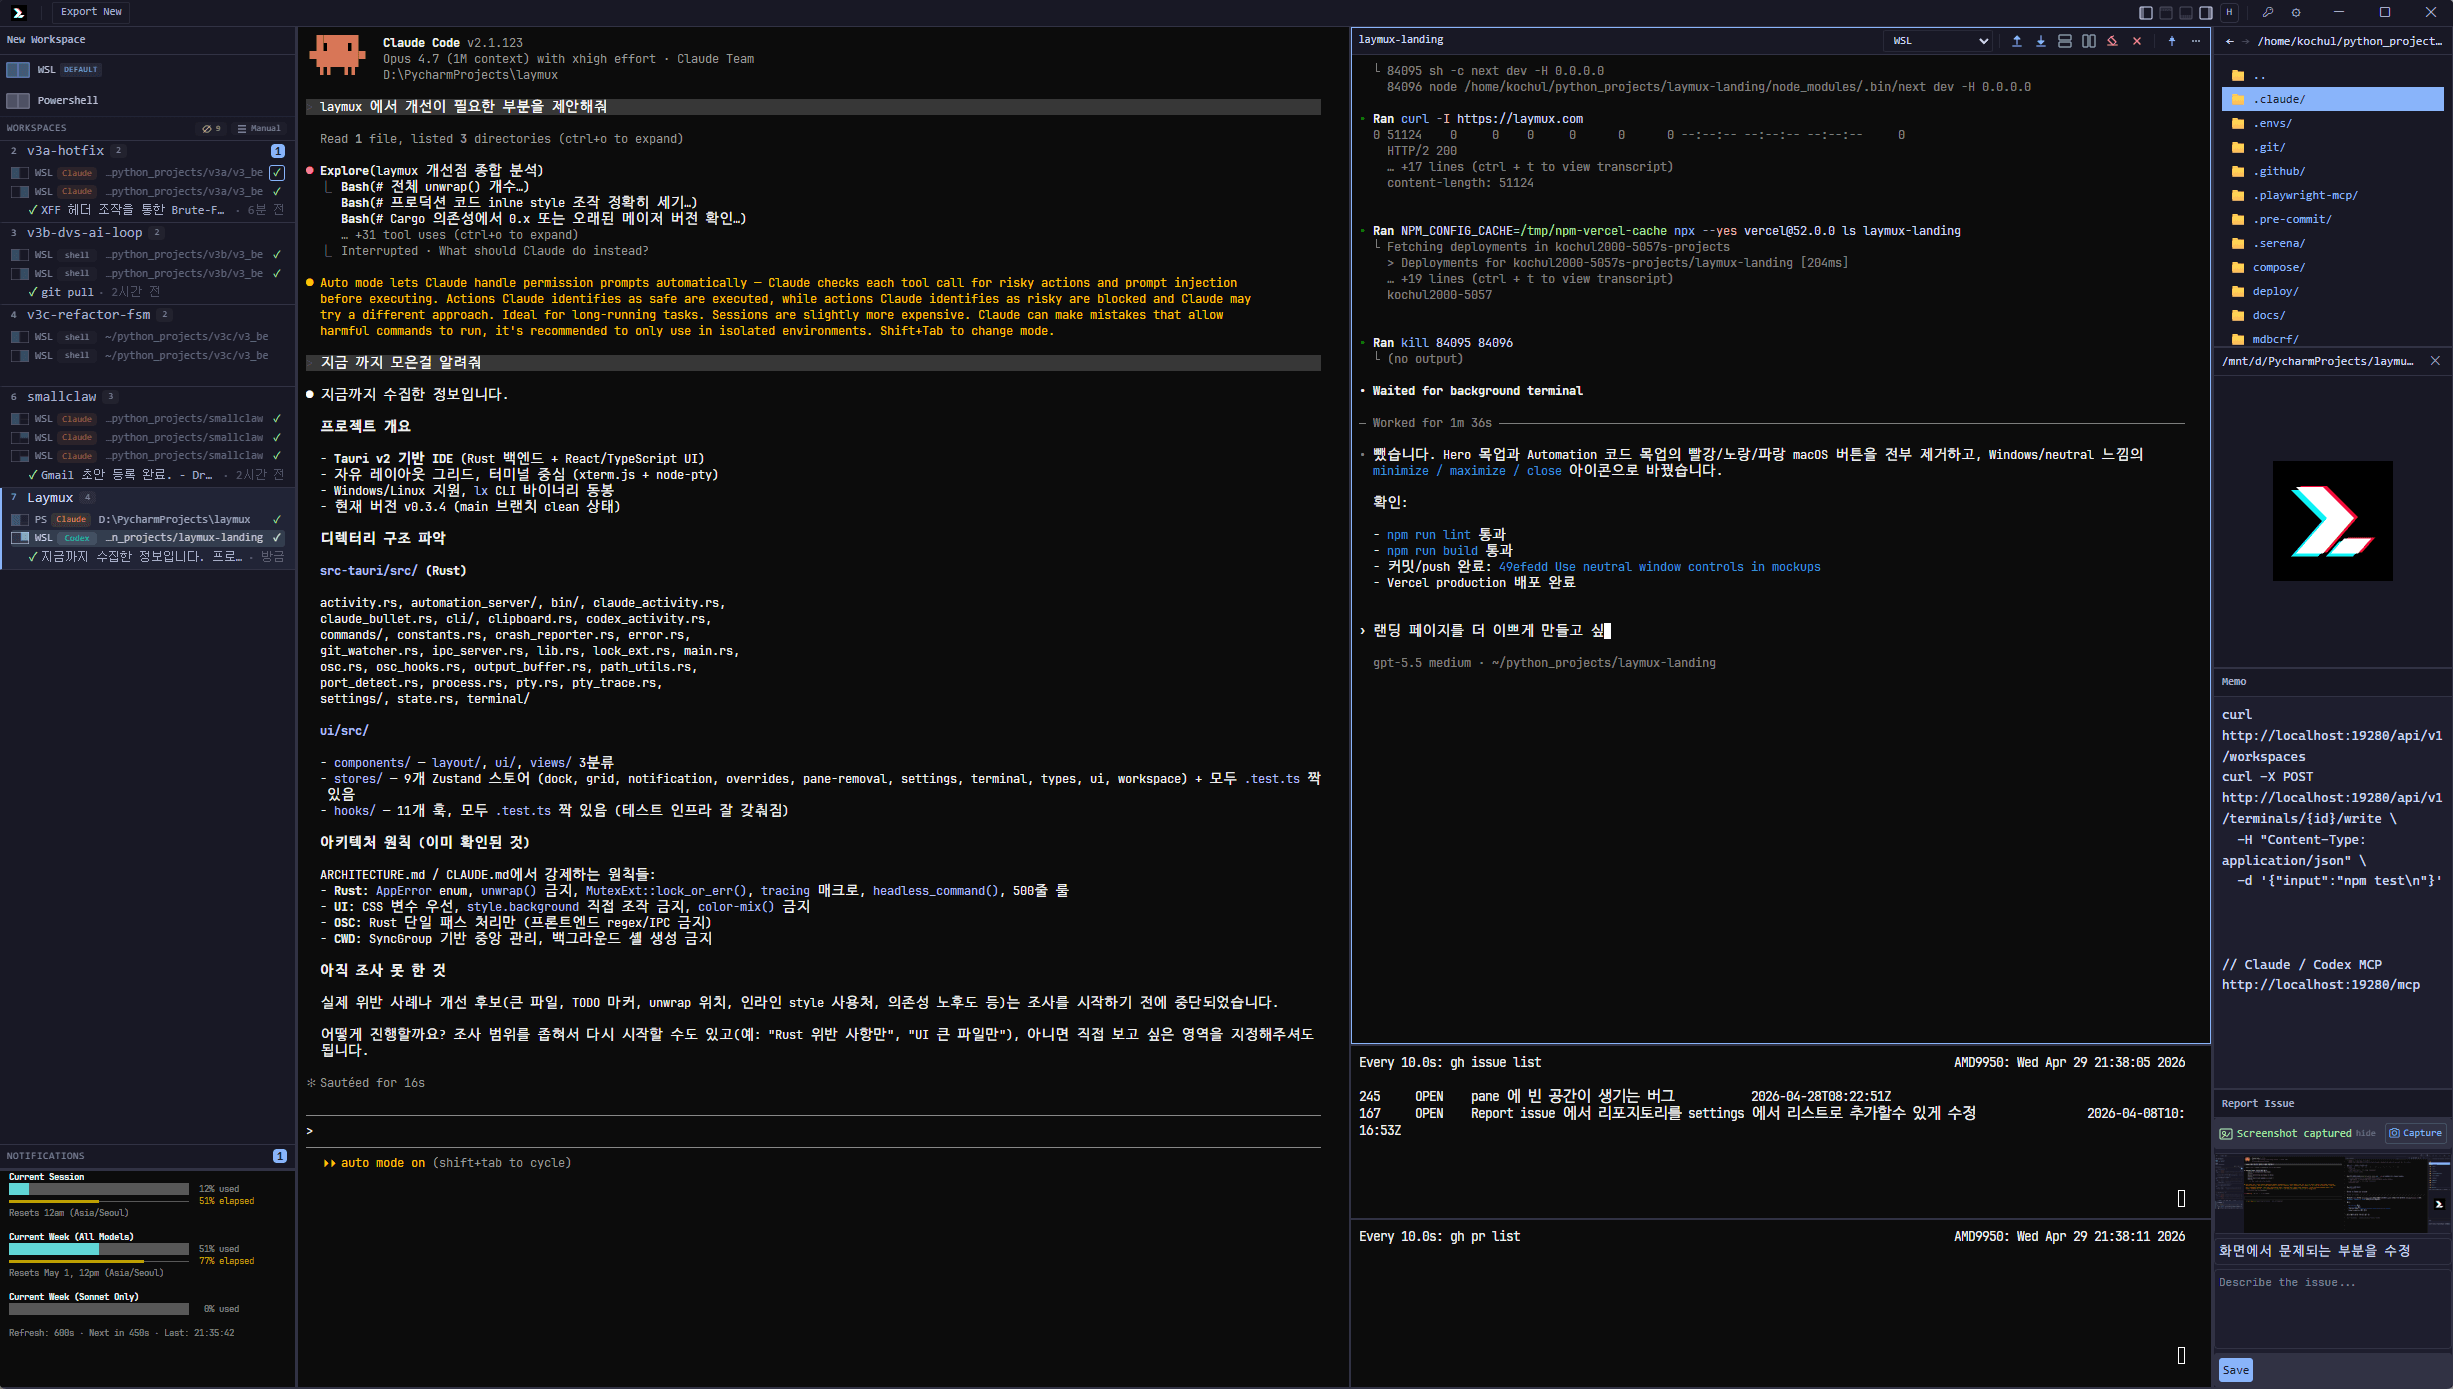The width and height of the screenshot is (2453, 1389).
Task: Click the Laymux logo icon top-left
Action: [18, 12]
